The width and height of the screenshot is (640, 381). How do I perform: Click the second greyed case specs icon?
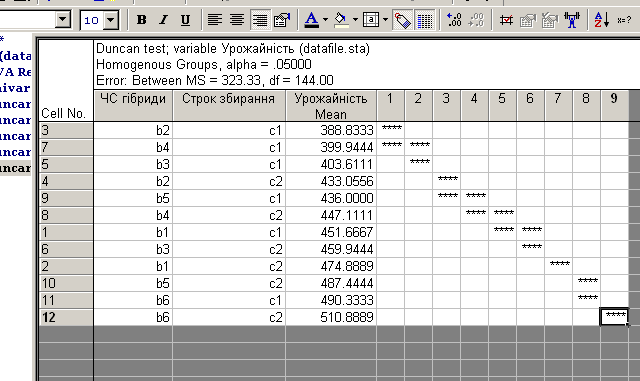point(550,20)
